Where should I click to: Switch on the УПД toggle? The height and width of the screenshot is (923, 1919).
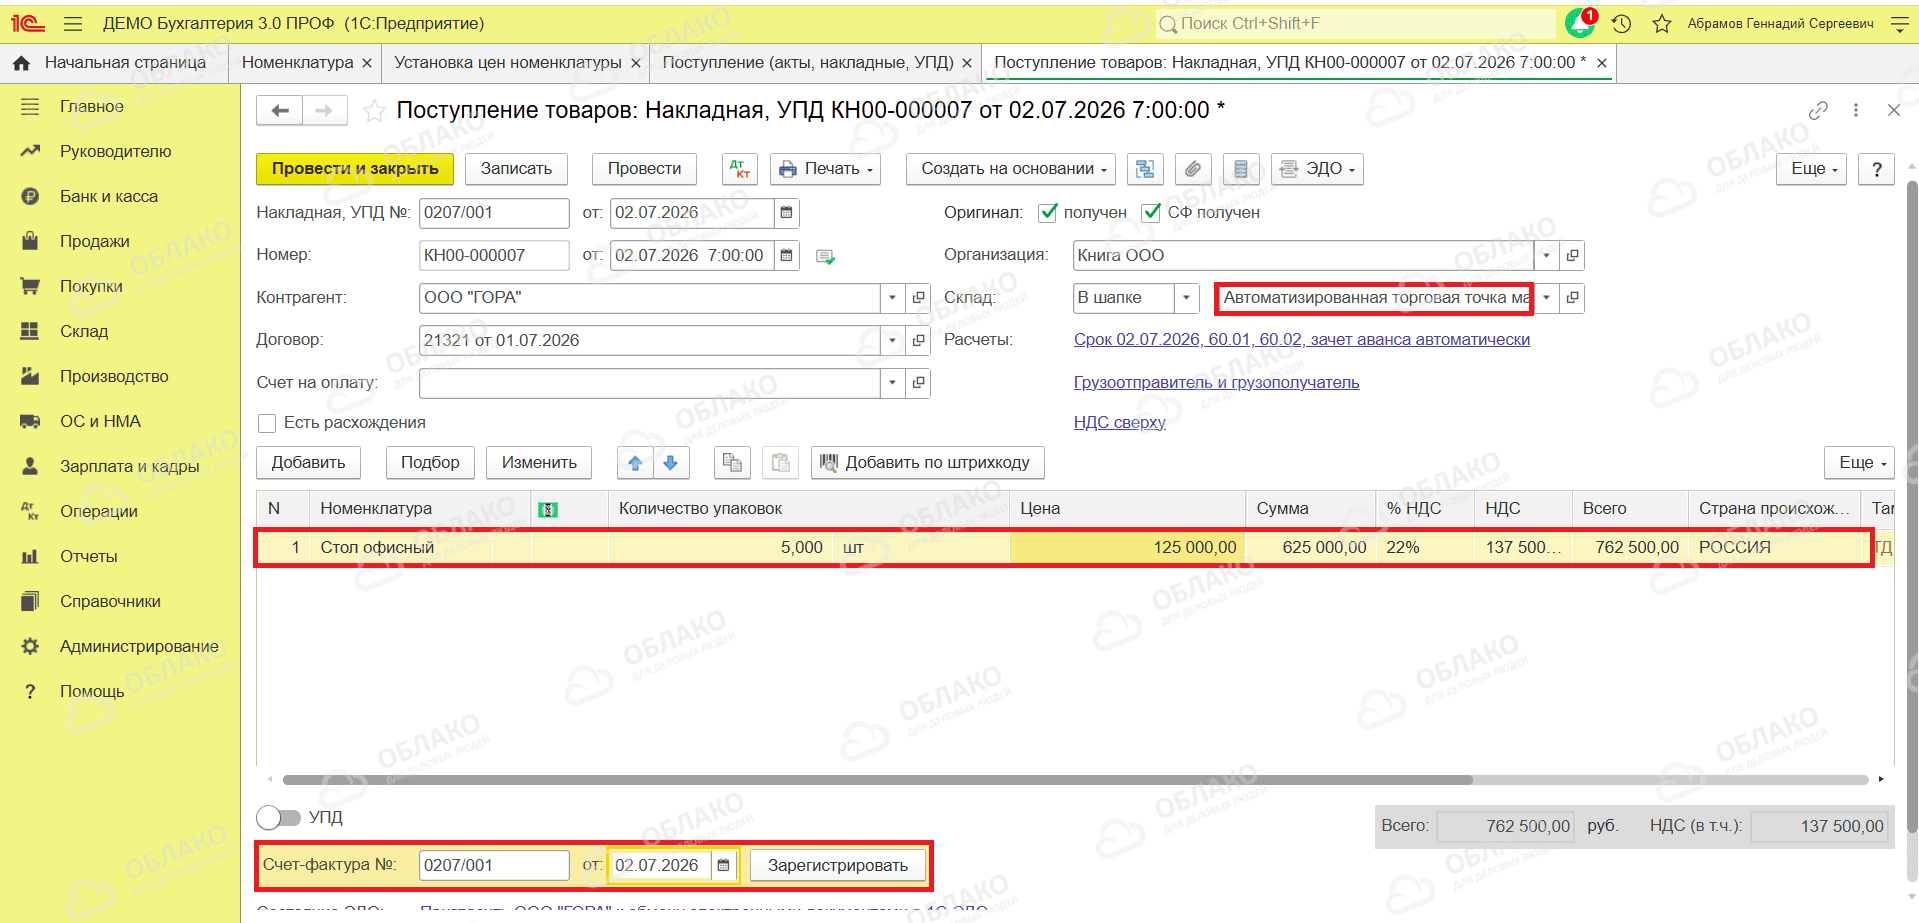[x=278, y=818]
